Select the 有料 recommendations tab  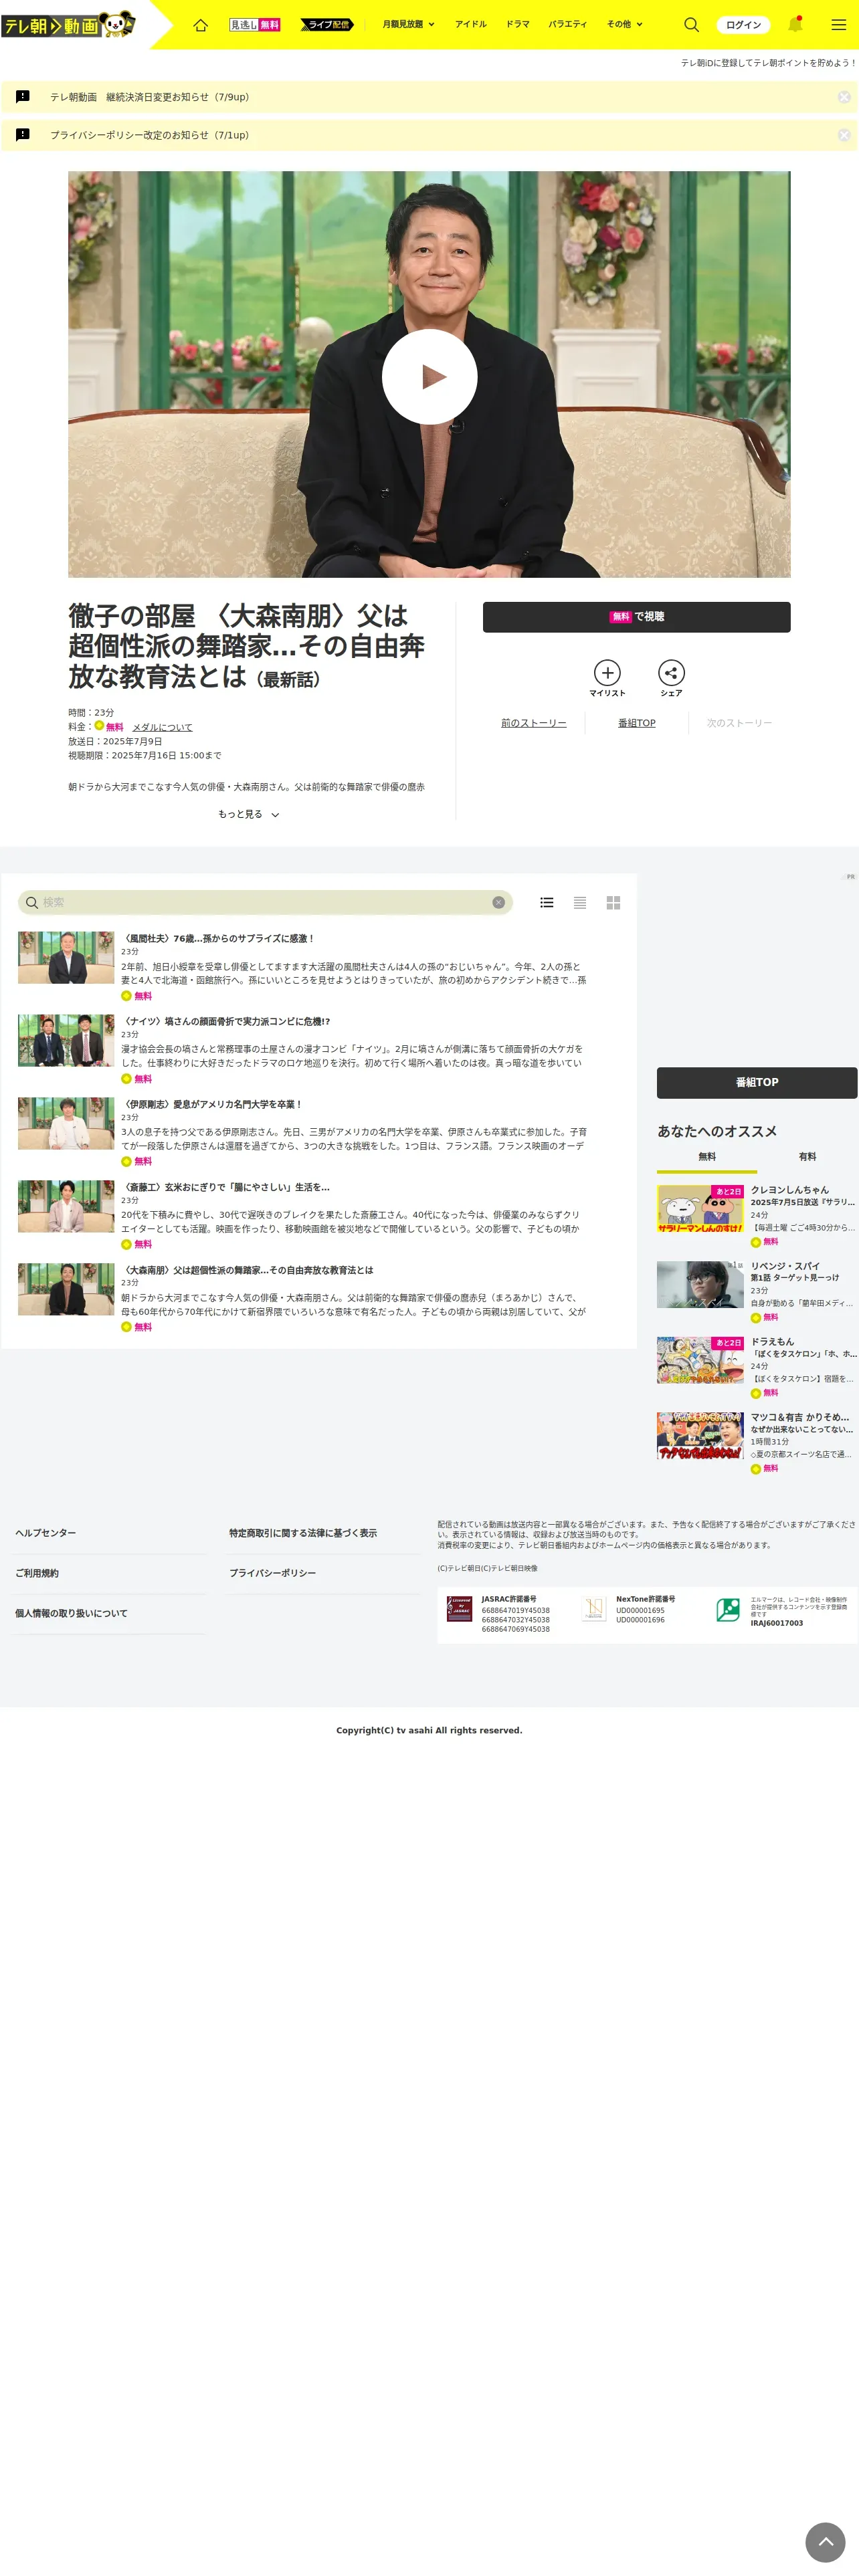(x=807, y=1157)
